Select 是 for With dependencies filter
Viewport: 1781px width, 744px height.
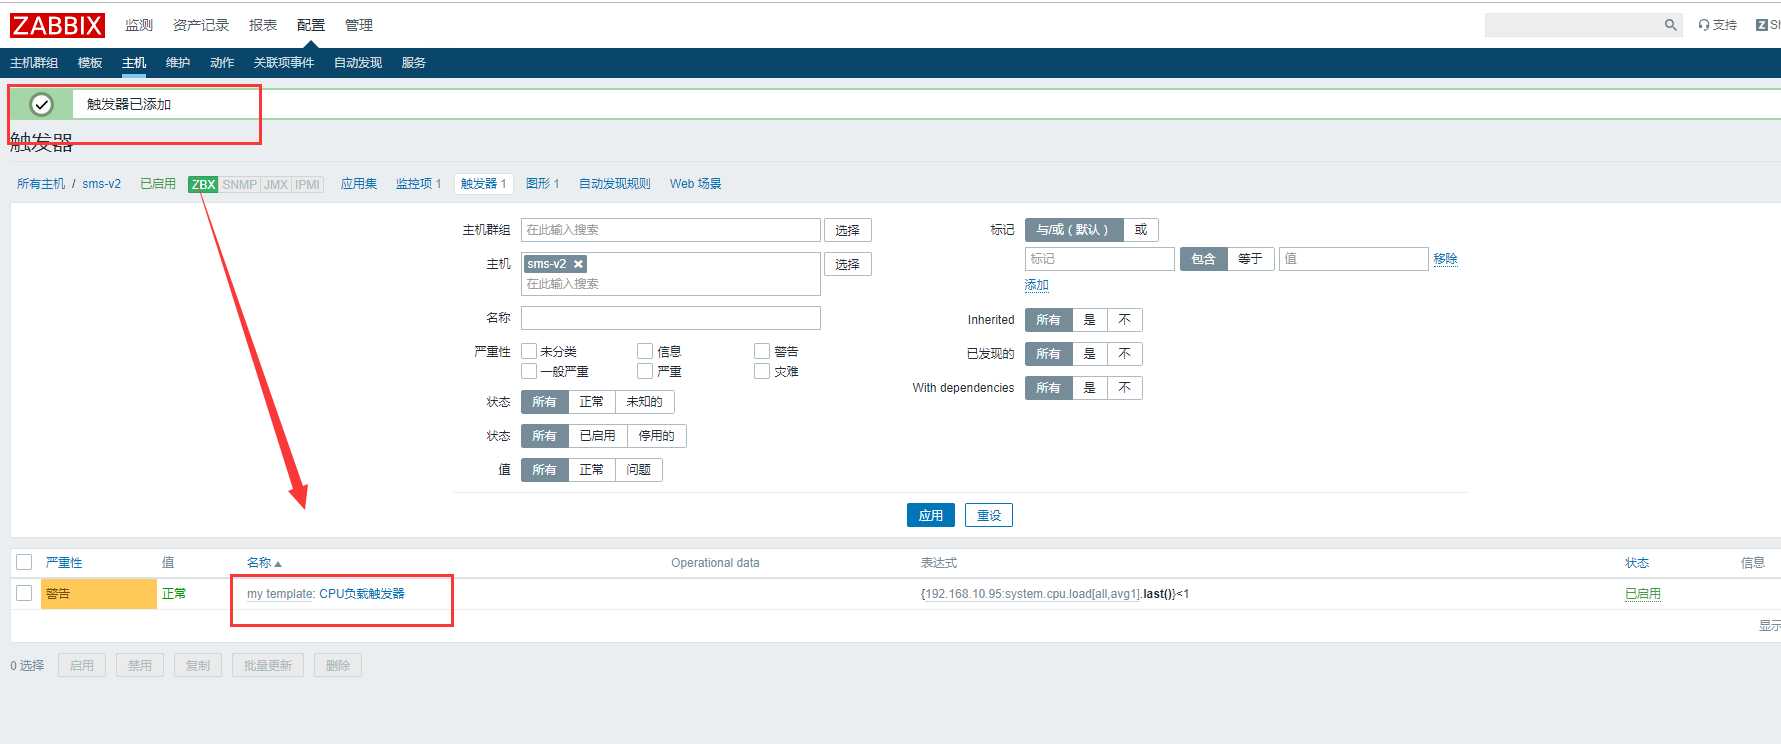pyautogui.click(x=1089, y=388)
